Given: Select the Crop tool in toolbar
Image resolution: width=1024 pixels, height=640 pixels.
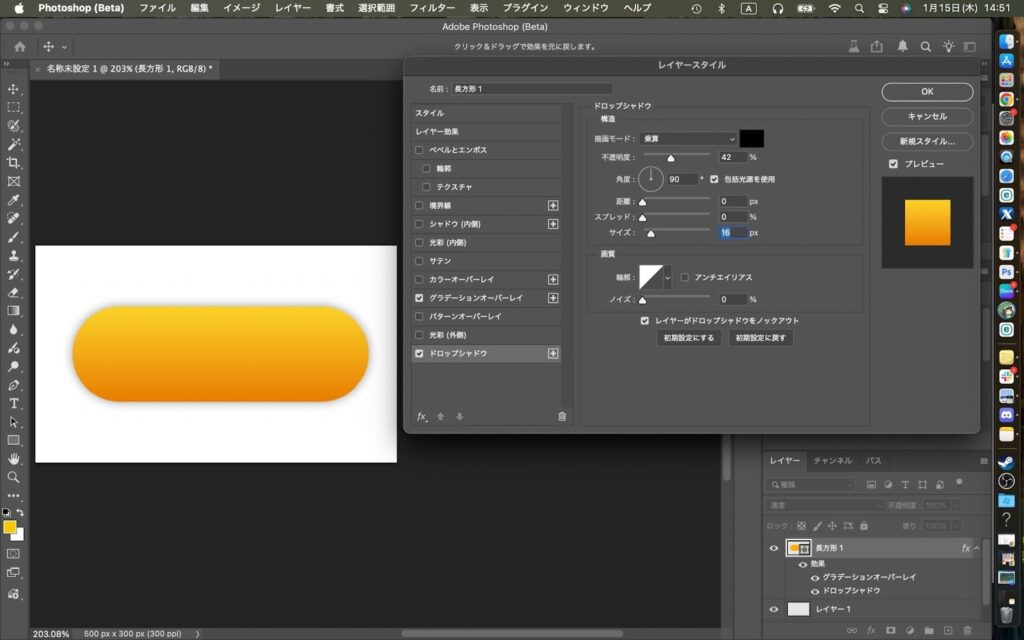Looking at the screenshot, I should [x=14, y=162].
